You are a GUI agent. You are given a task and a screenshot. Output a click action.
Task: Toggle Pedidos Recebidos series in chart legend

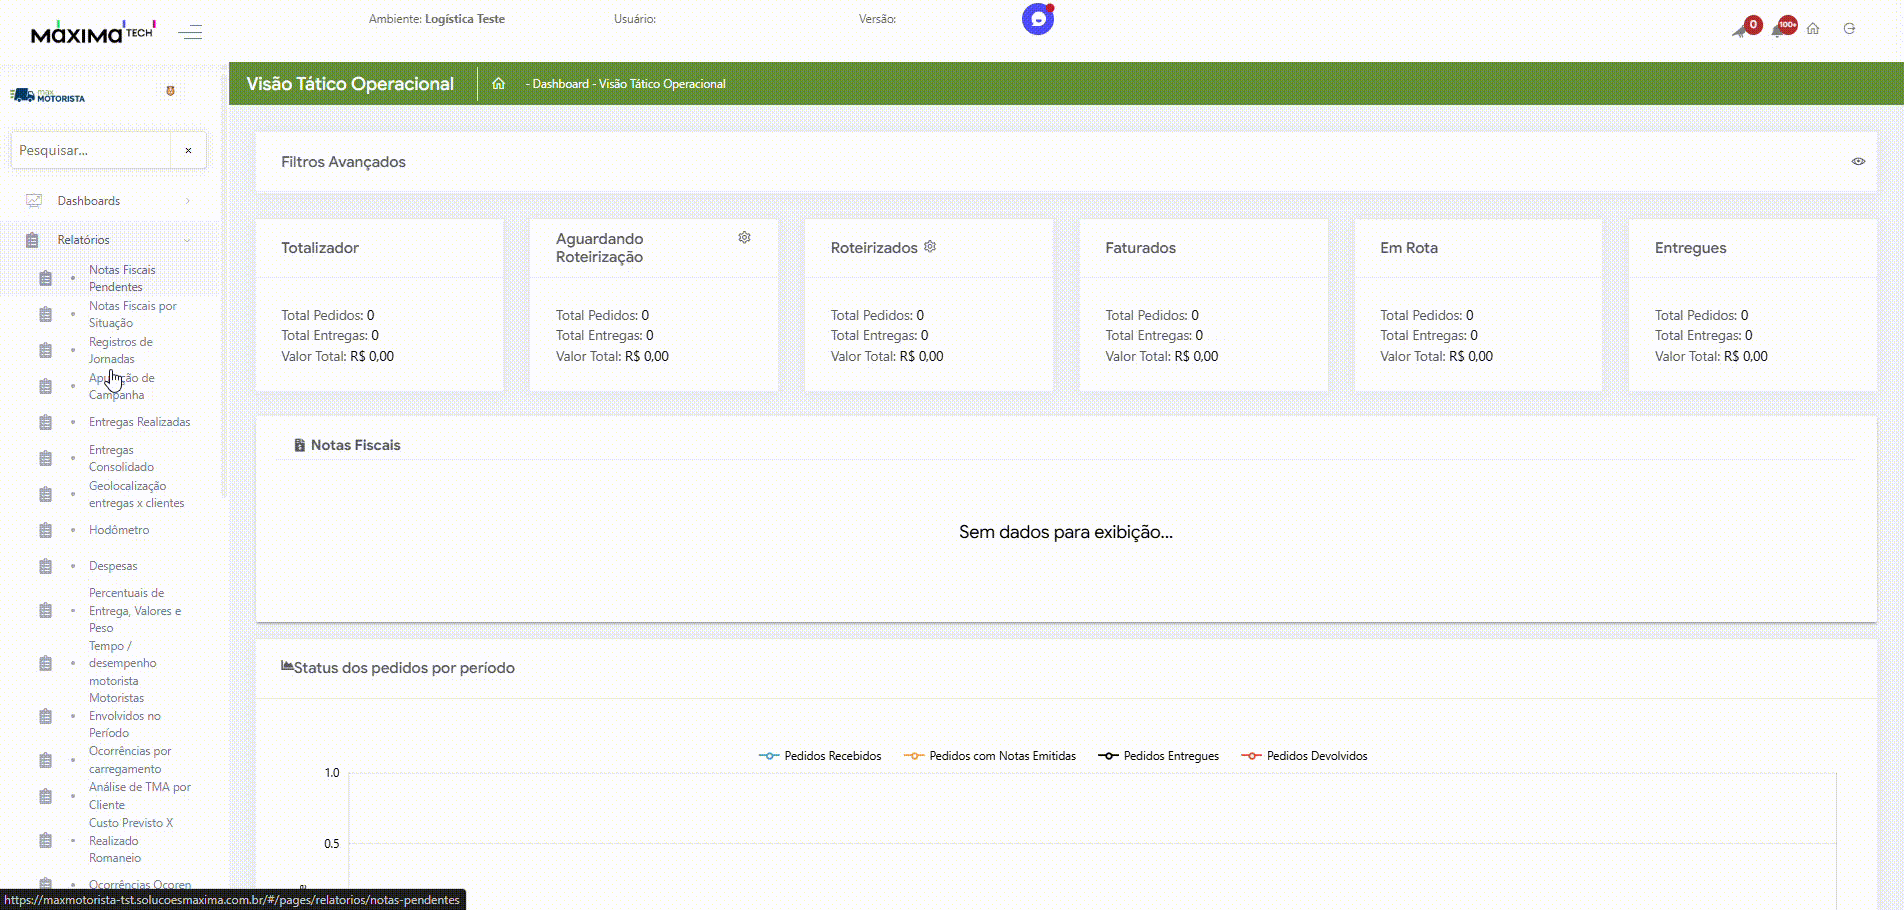click(821, 756)
